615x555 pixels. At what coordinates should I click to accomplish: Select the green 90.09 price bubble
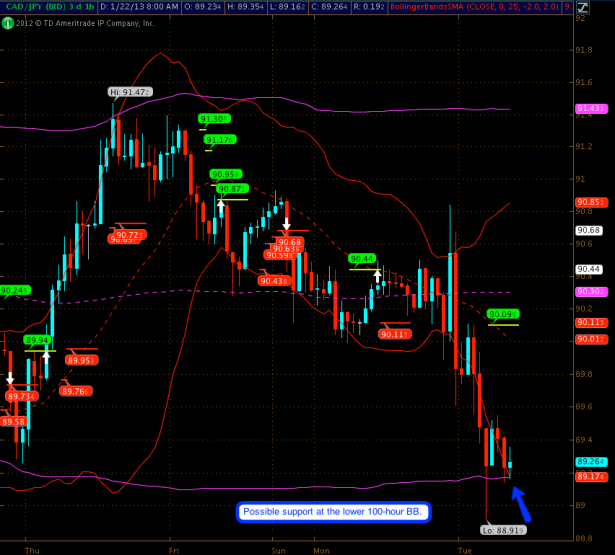tap(502, 314)
